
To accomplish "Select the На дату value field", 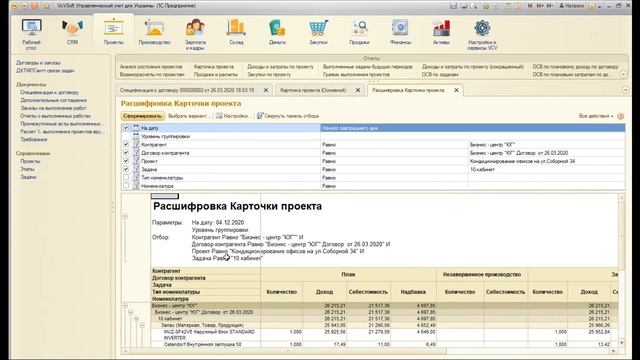I will pyautogui.click(x=473, y=128).
